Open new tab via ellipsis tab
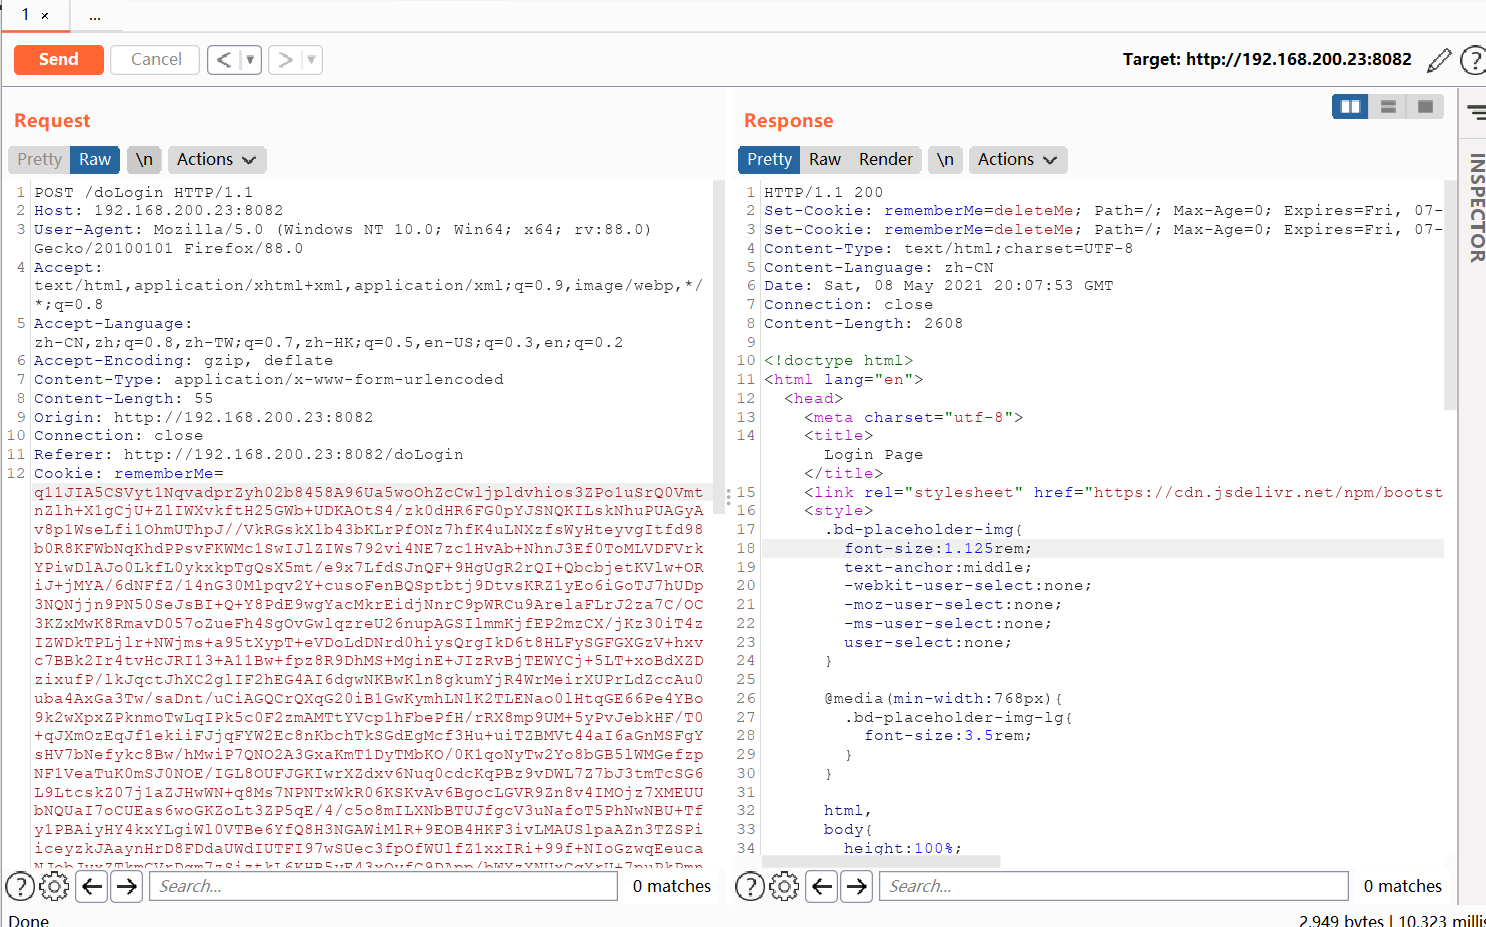This screenshot has height=927, width=1486. [x=95, y=16]
